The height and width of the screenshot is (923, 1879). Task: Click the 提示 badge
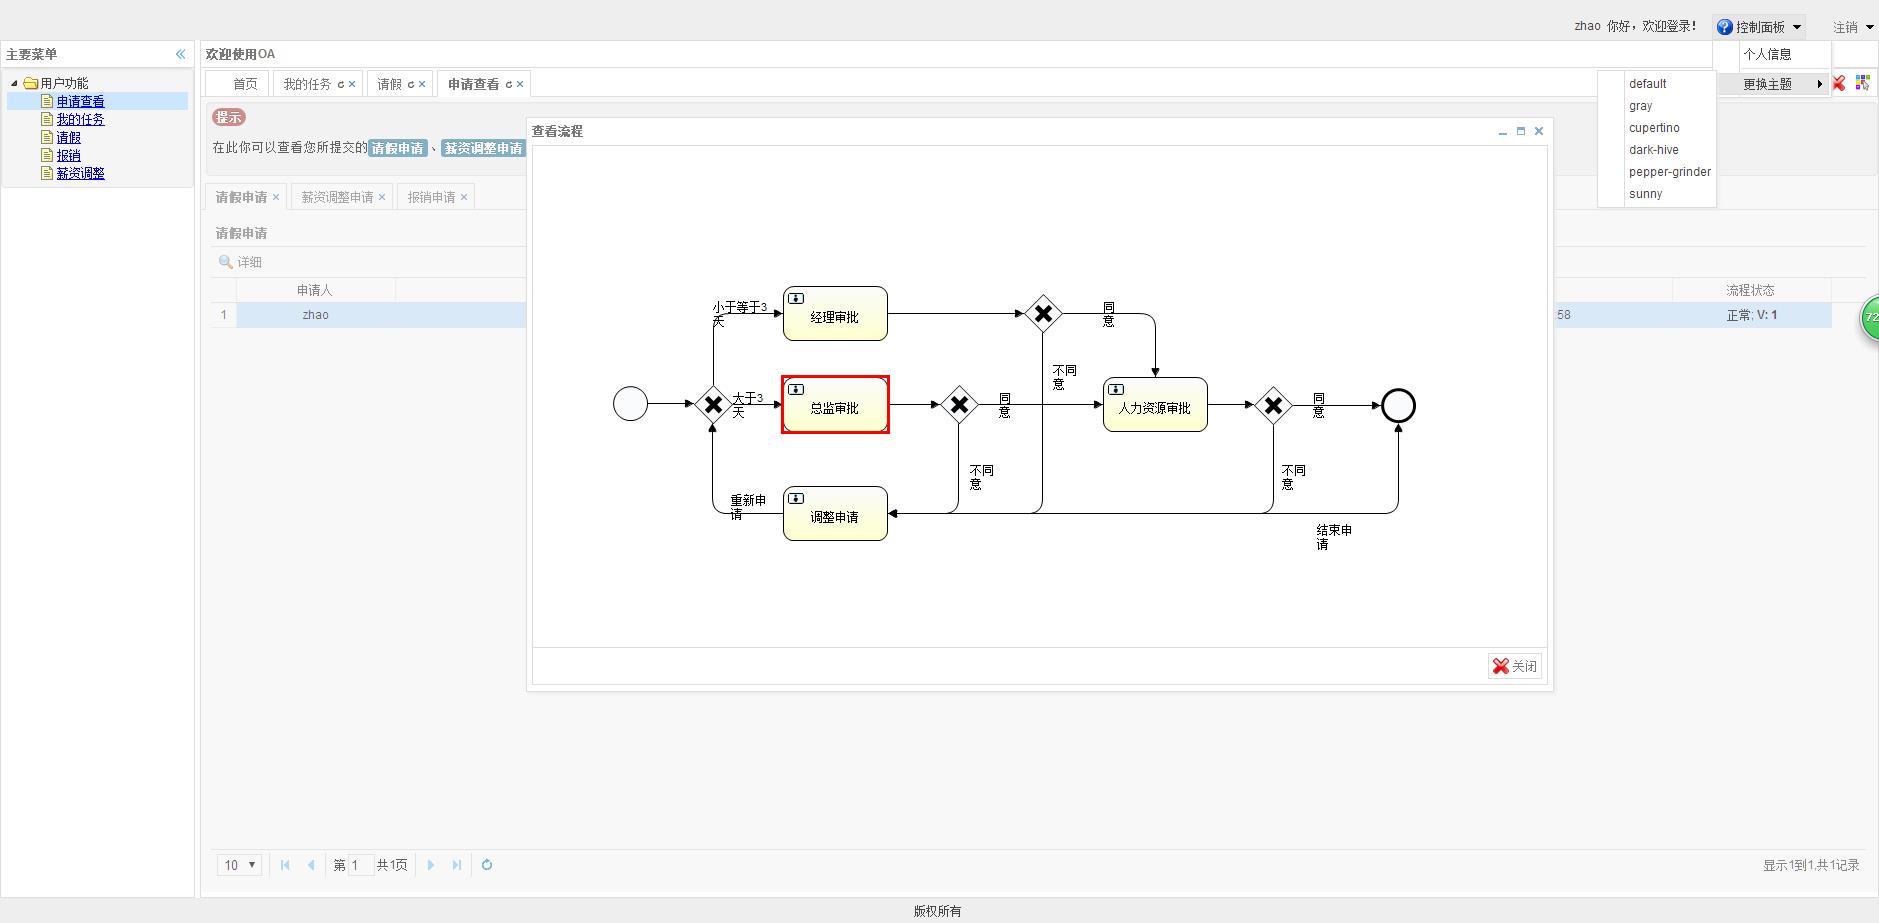[x=228, y=117]
